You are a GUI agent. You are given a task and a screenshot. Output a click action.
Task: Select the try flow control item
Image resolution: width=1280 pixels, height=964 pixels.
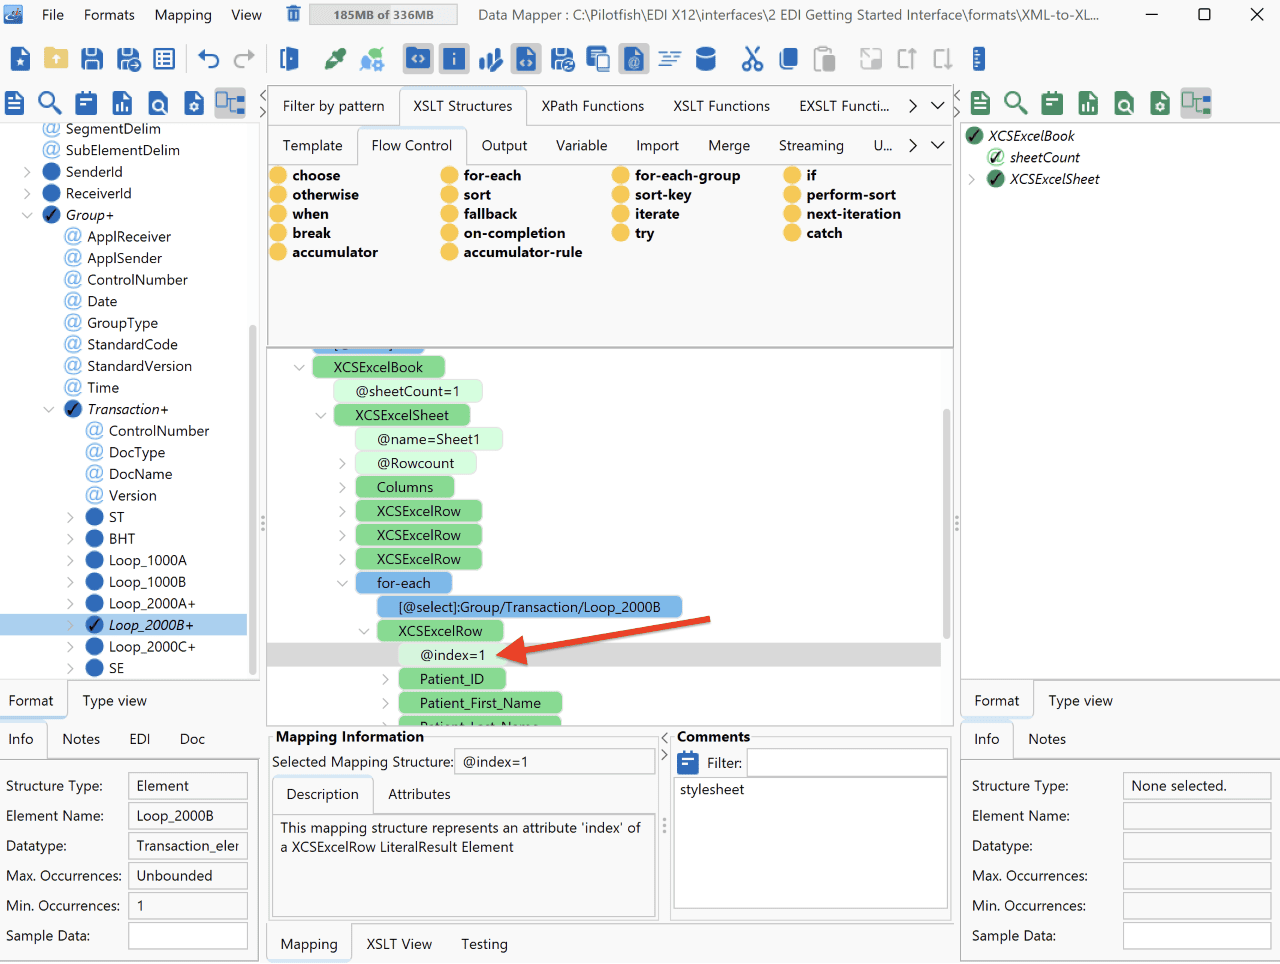(x=633, y=233)
